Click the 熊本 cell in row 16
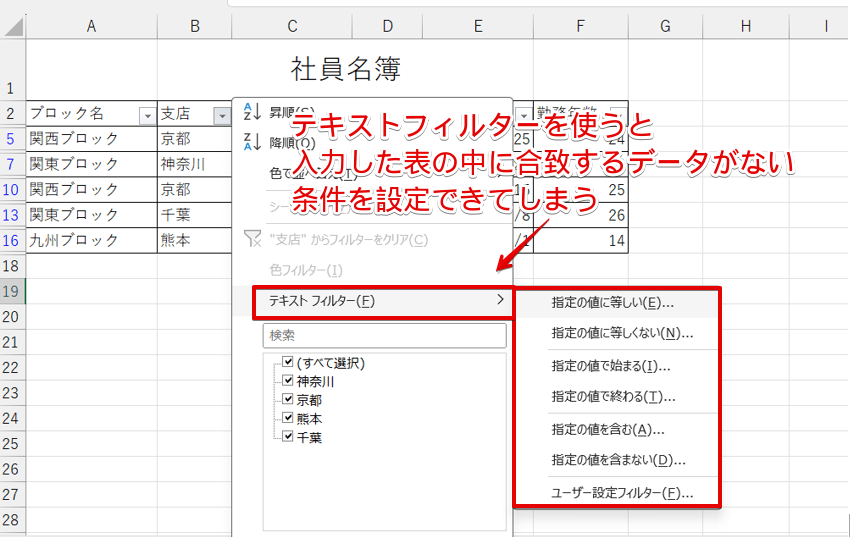The image size is (854, 537). [x=194, y=240]
